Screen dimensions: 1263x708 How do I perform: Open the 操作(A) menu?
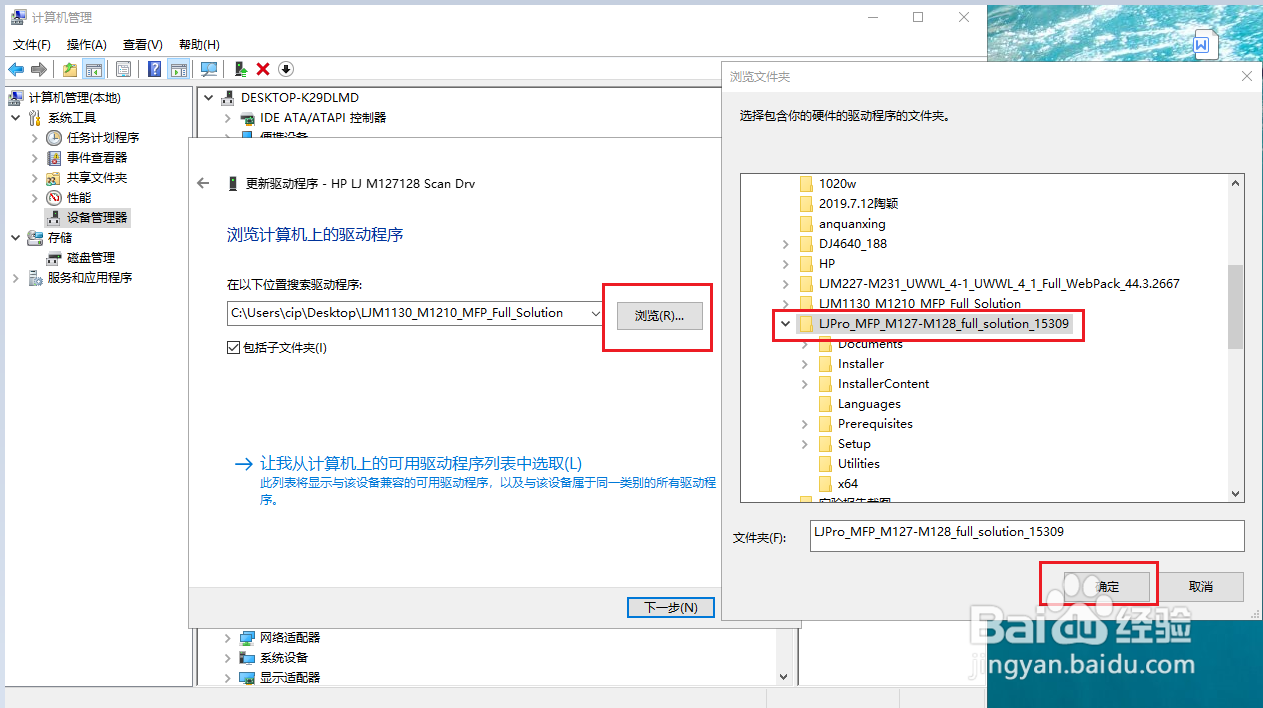click(87, 45)
